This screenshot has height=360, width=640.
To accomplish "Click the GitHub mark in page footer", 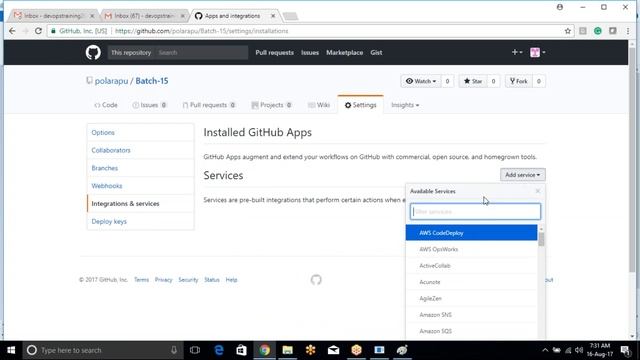I will 316,280.
